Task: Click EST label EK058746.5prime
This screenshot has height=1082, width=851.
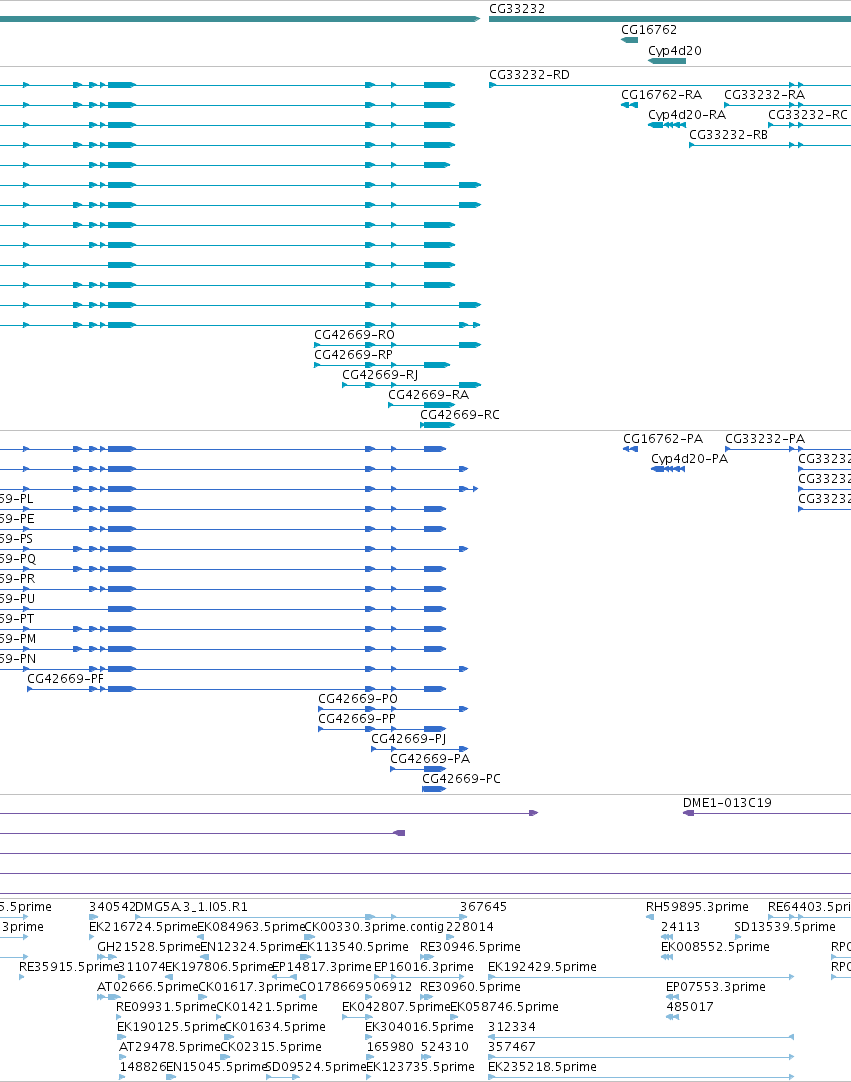Action: click(x=504, y=1007)
